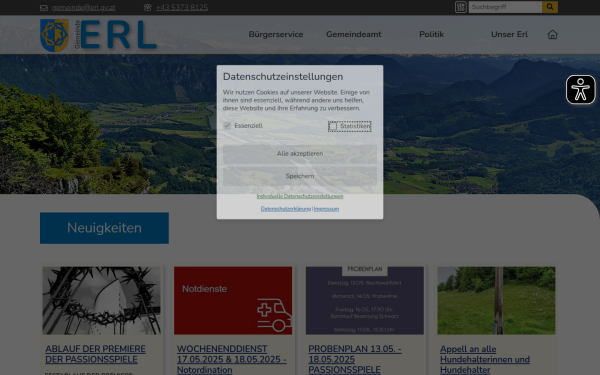Open the Probenplan thumbnail image
The width and height of the screenshot is (600, 375).
coord(365,300)
